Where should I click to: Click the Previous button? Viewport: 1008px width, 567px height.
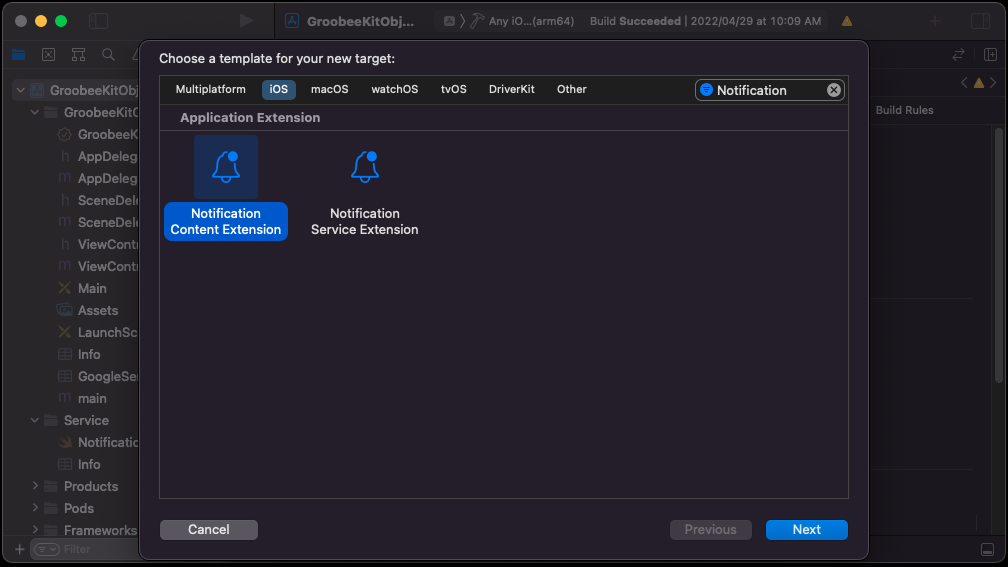pyautogui.click(x=710, y=529)
